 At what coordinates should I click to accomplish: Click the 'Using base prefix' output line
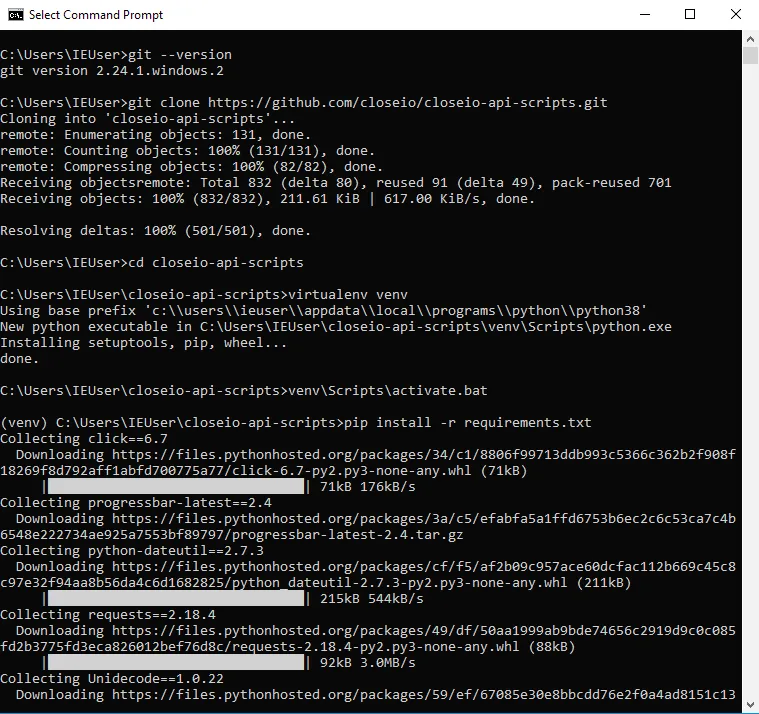pos(324,310)
